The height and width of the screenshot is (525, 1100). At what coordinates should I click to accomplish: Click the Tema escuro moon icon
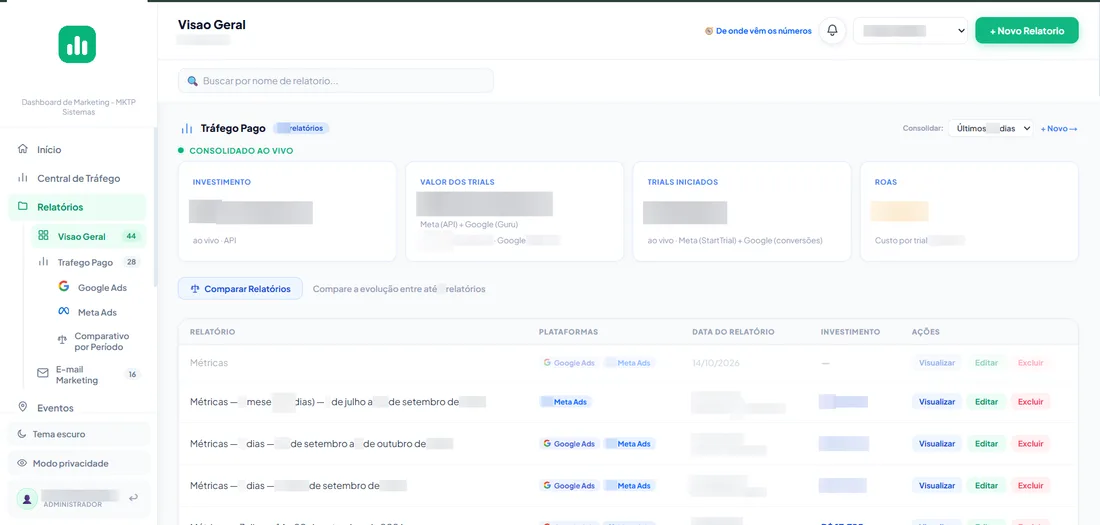click(22, 434)
